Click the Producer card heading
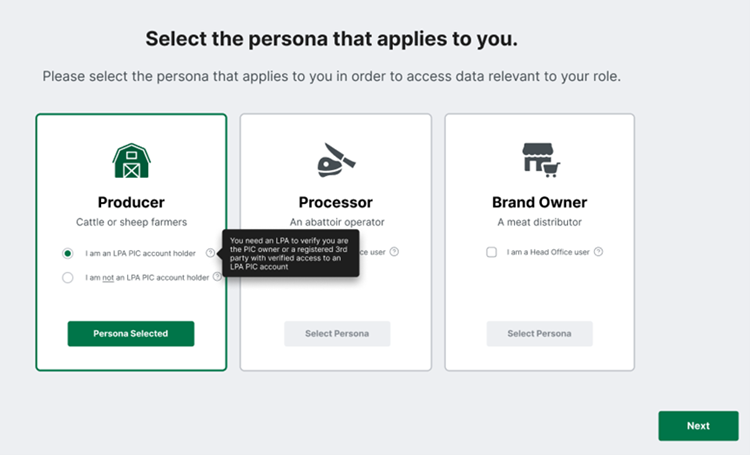This screenshot has width=750, height=455. [x=131, y=202]
